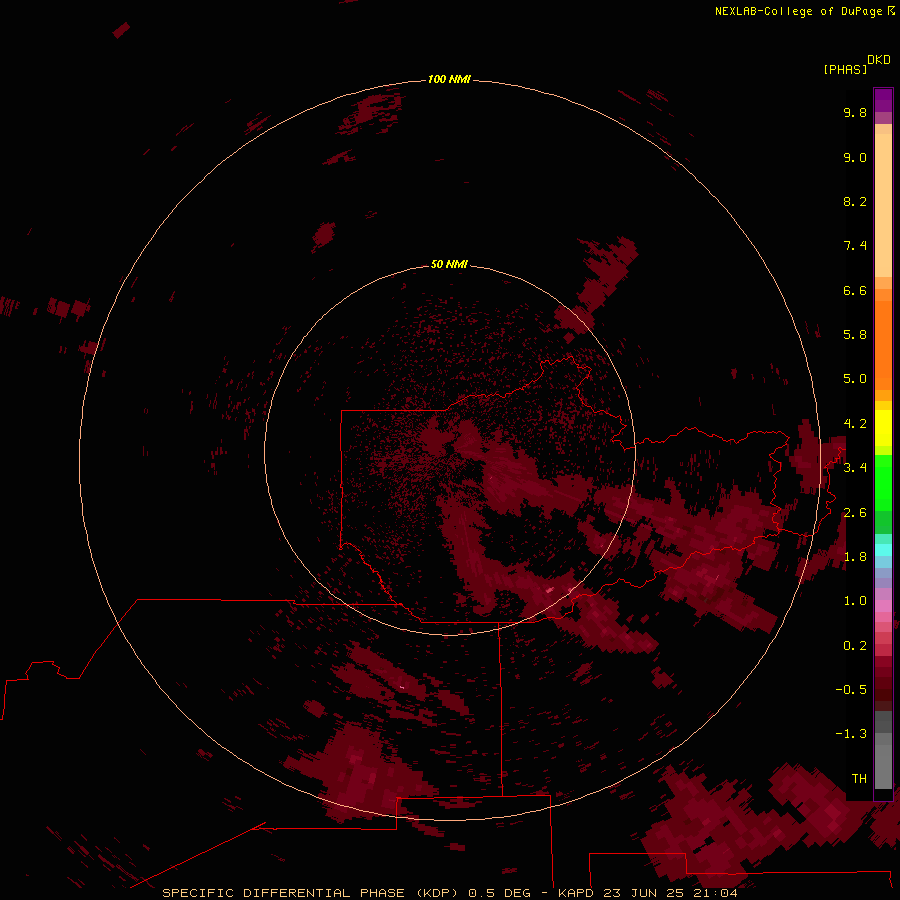Select the 0.2 scale value
The width and height of the screenshot is (900, 900).
pos(855,646)
